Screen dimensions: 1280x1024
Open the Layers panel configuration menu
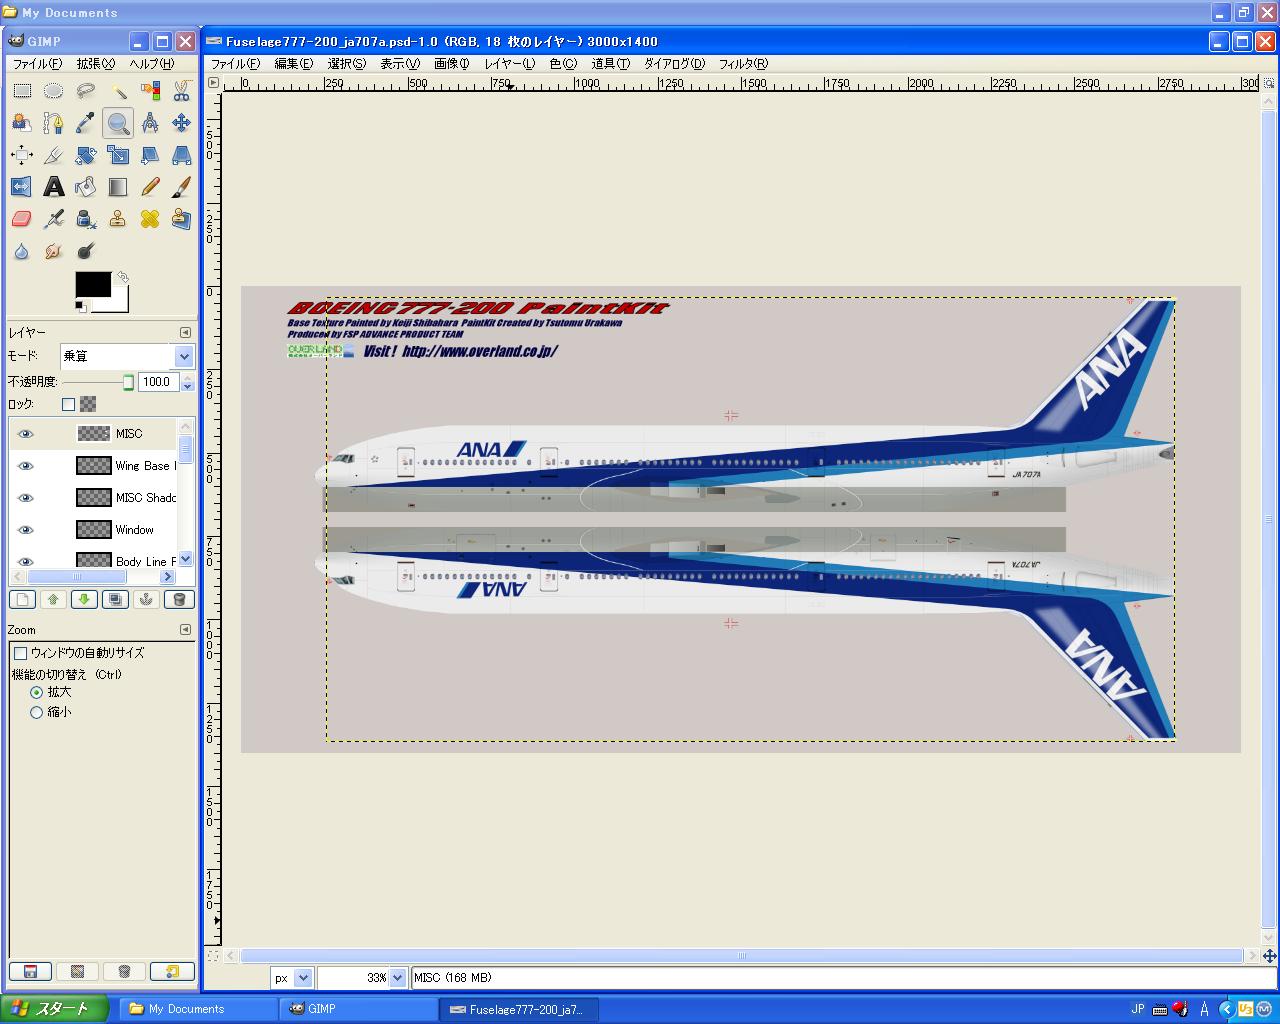tap(185, 333)
